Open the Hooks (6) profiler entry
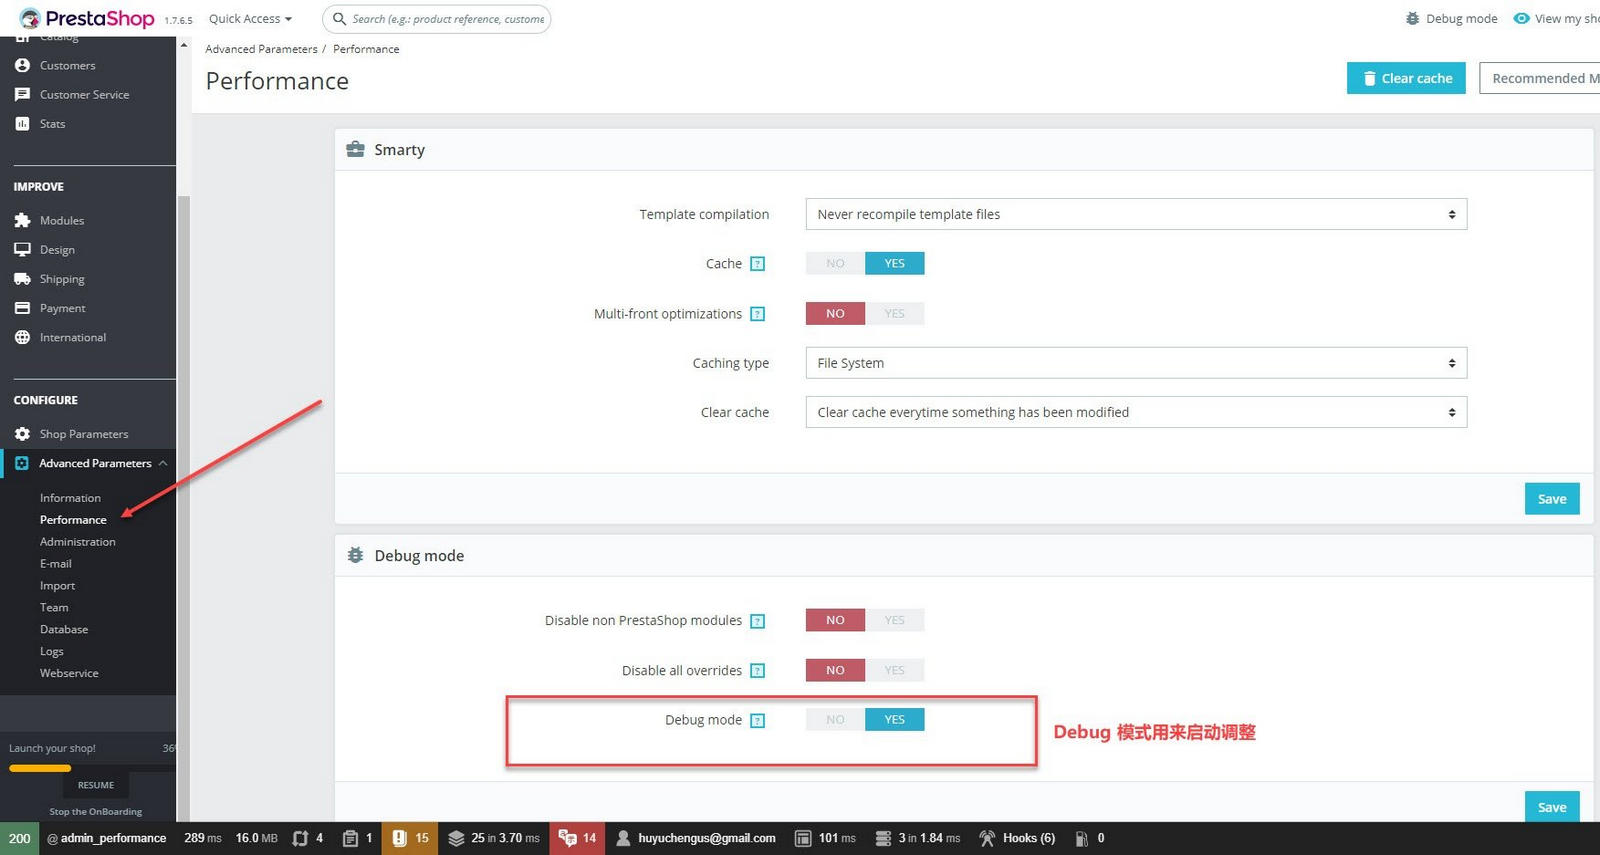The width and height of the screenshot is (1600, 855). tap(1017, 838)
